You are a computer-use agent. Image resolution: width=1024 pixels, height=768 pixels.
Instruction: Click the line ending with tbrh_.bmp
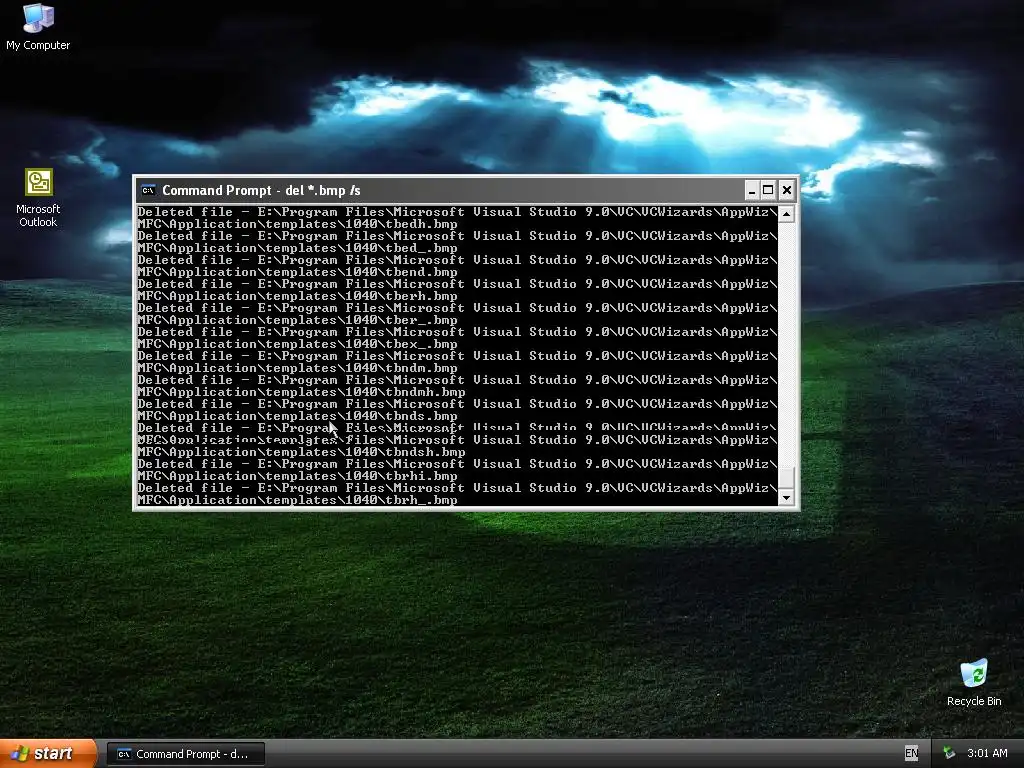coord(297,500)
